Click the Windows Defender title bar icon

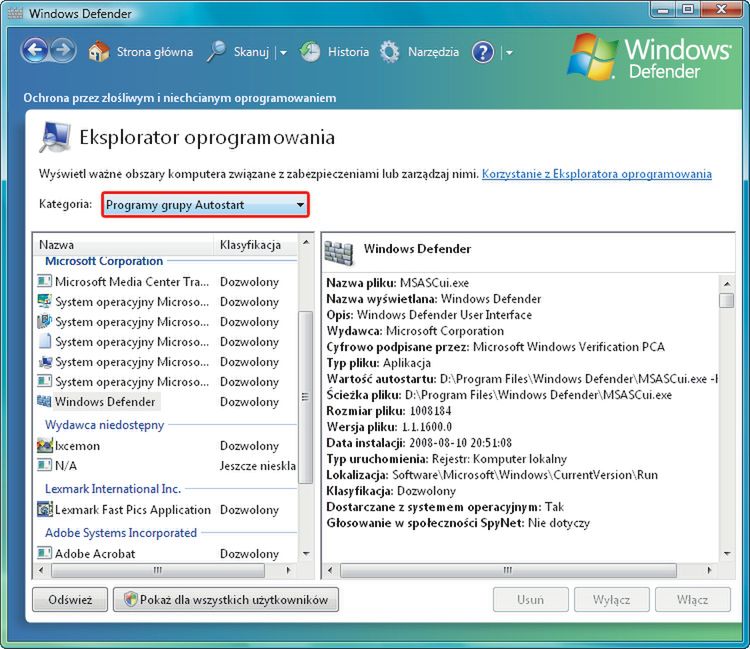click(15, 13)
